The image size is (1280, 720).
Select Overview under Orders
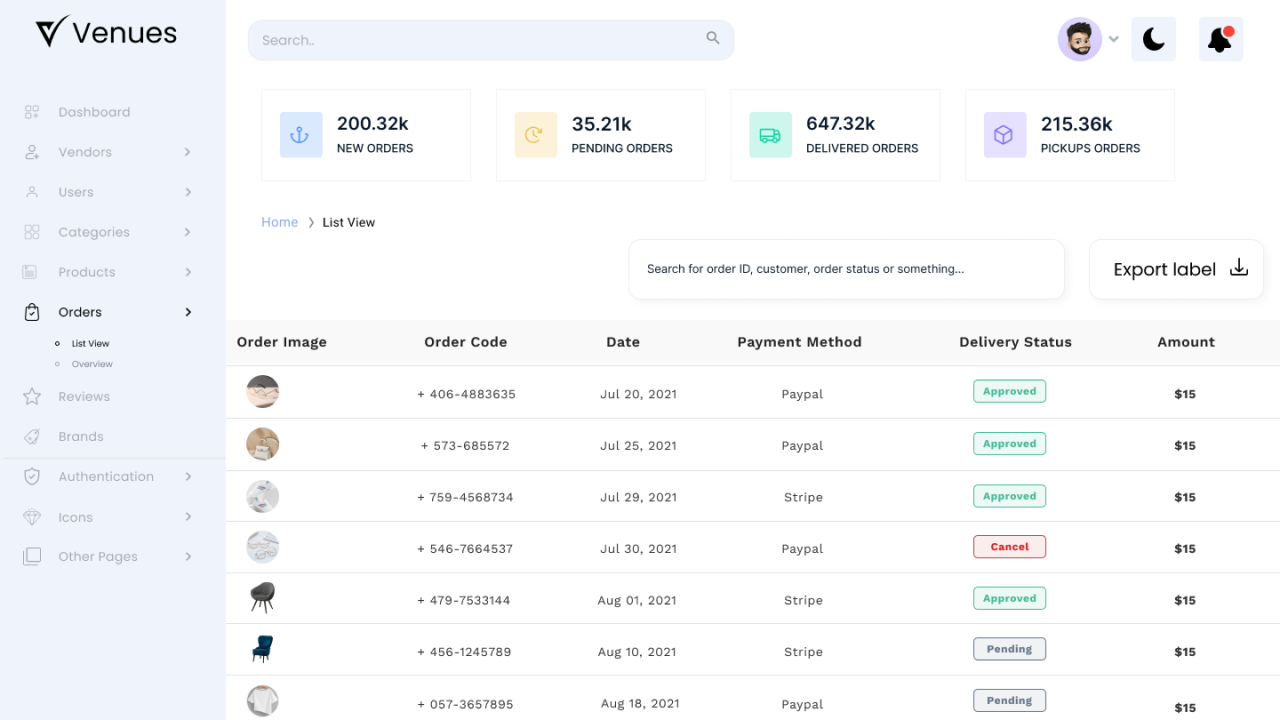(x=92, y=364)
